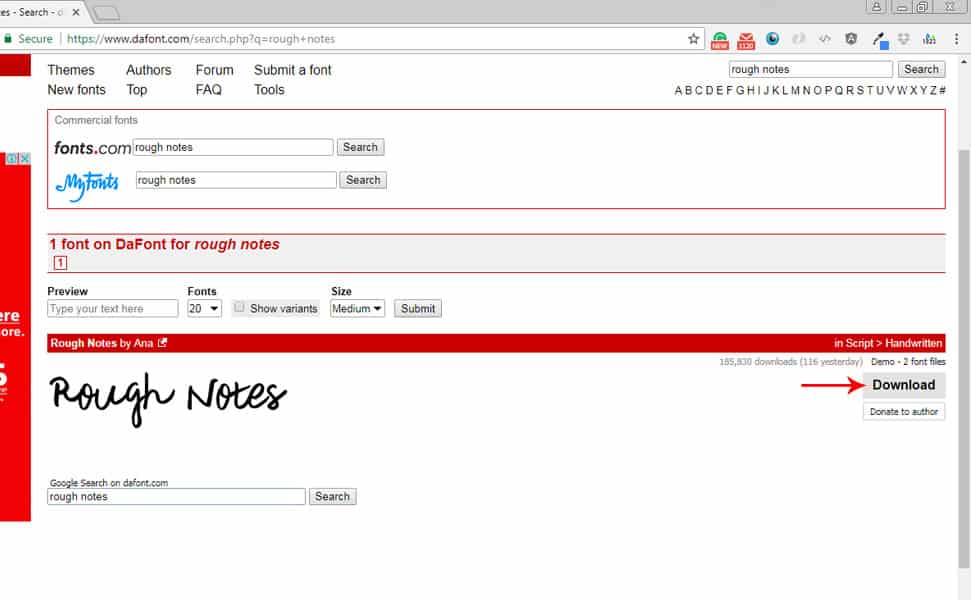This screenshot has height=600, width=971.
Task: Select Submit a font
Action: tap(292, 70)
